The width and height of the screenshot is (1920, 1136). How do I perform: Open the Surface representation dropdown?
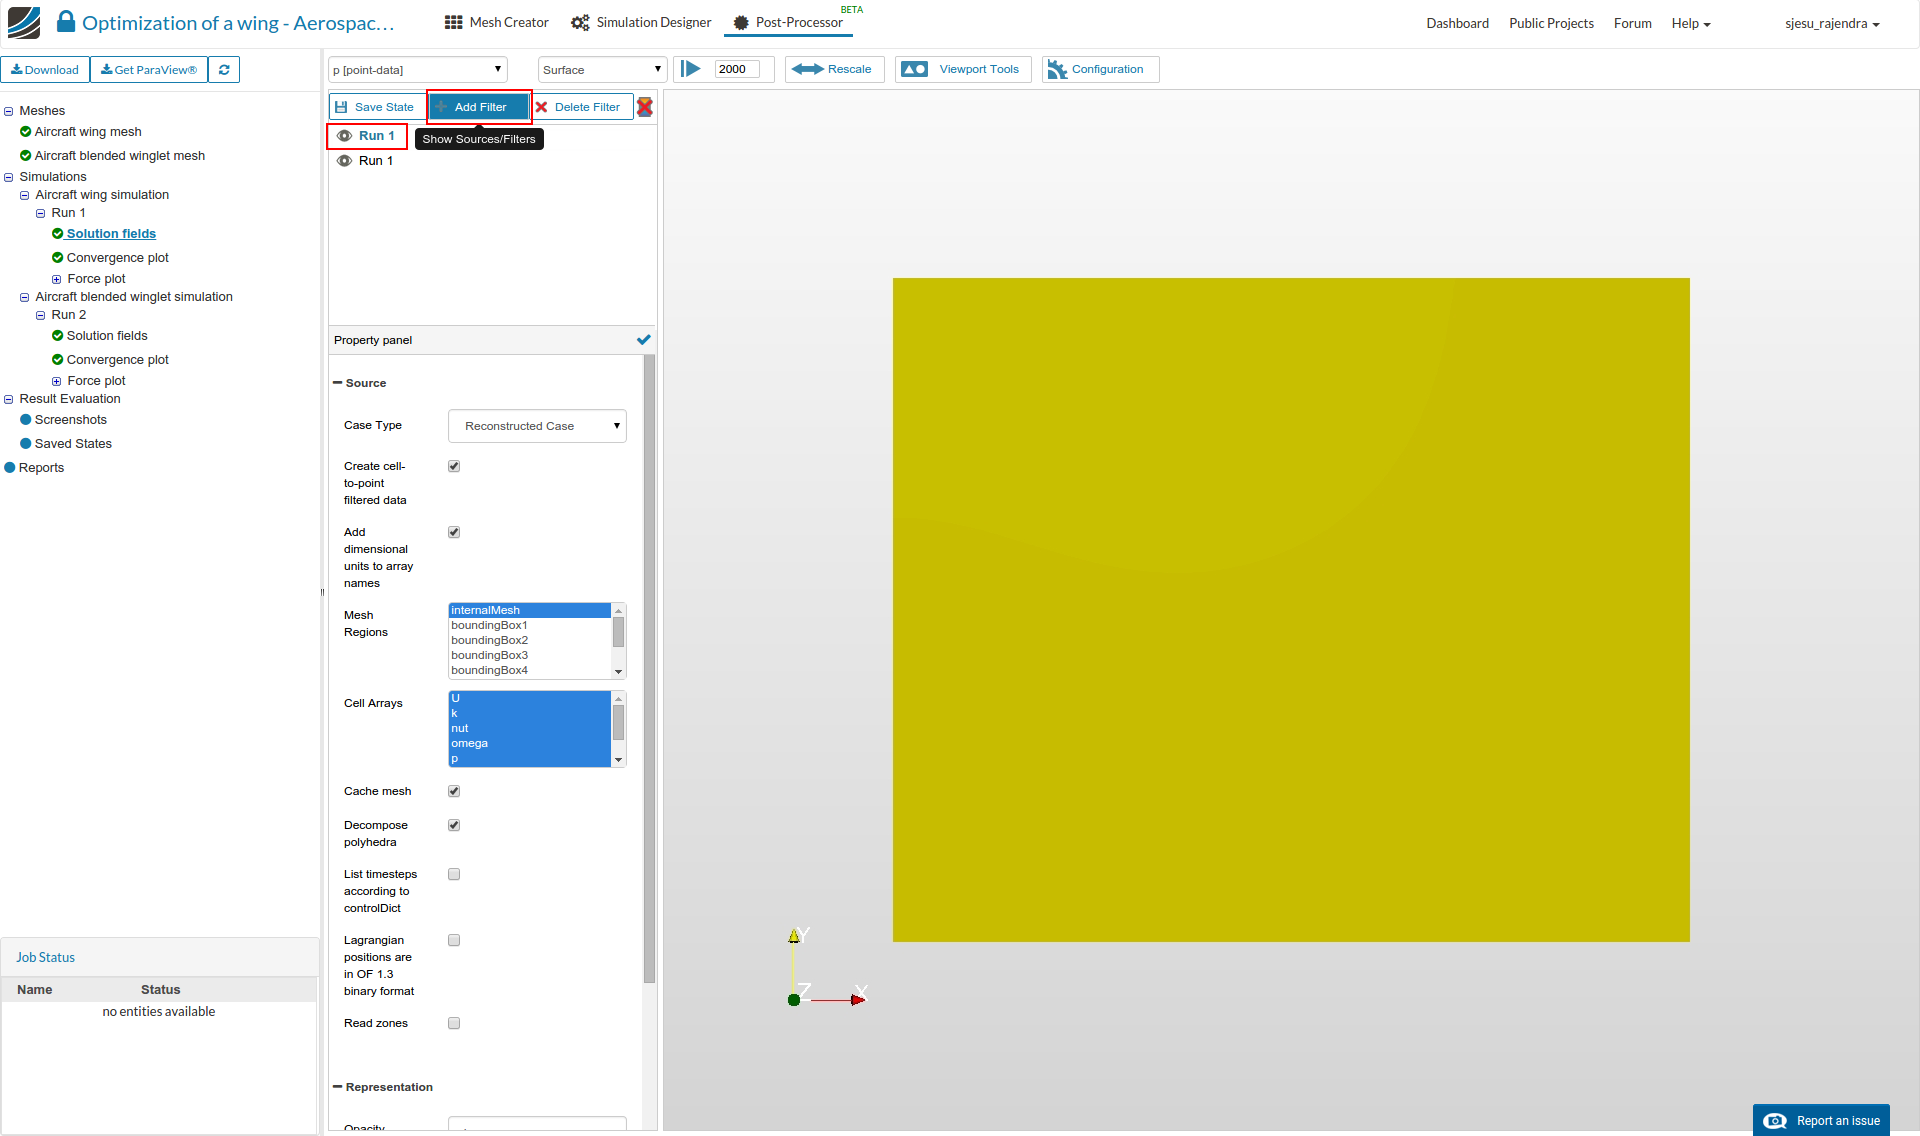[x=602, y=70]
